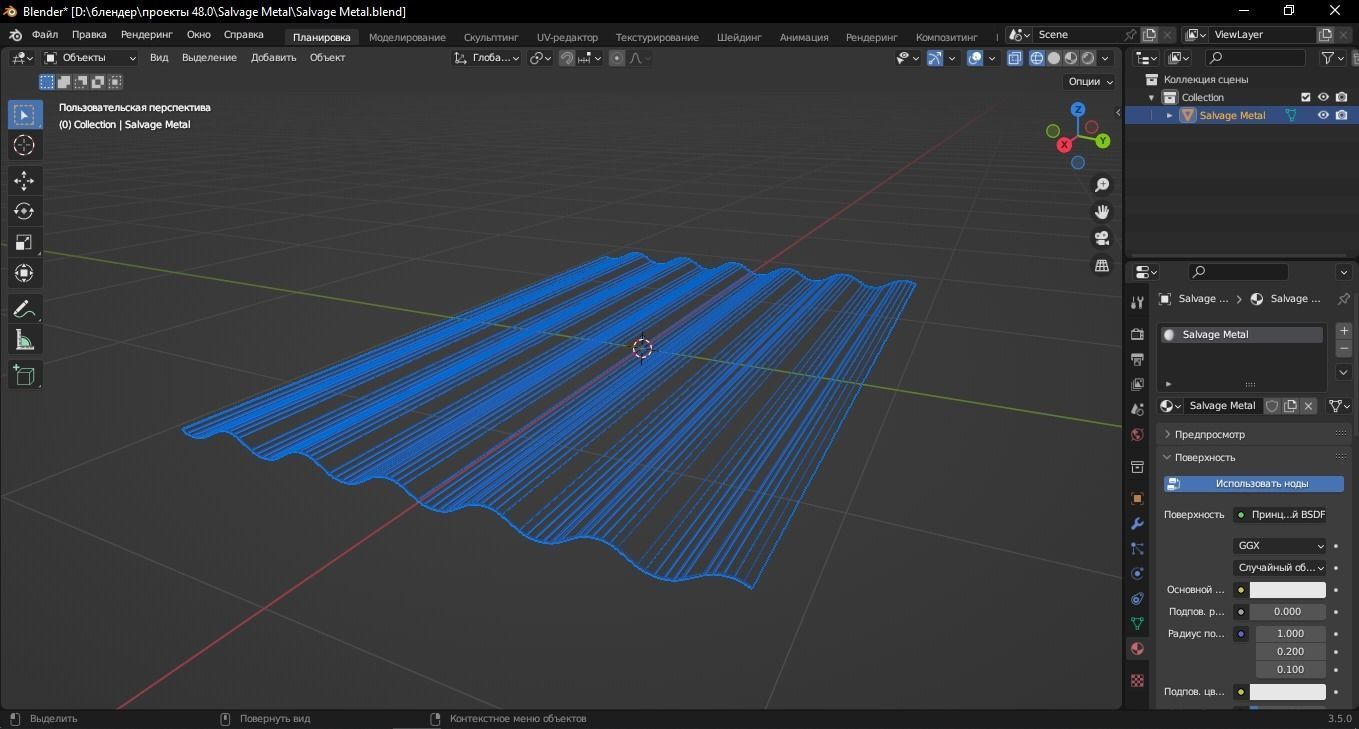Expand the Salvage Metal object tree
Viewport: 1359px width, 729px height.
[x=1169, y=115]
